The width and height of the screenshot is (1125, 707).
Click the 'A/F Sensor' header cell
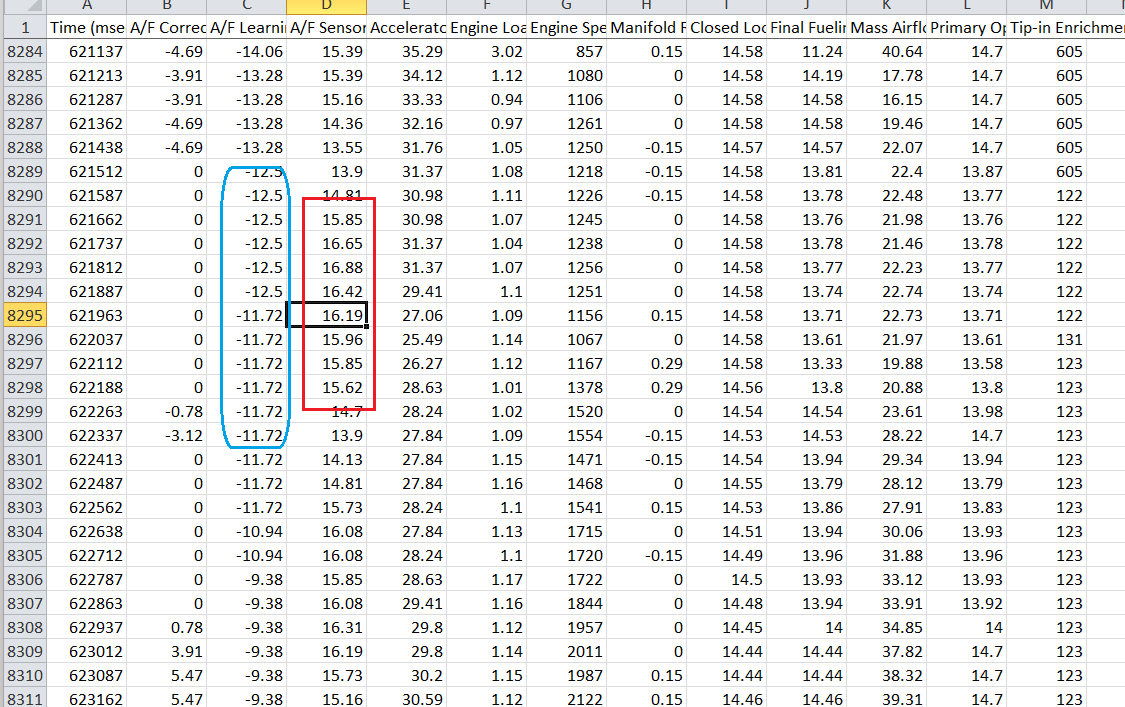[x=326, y=27]
